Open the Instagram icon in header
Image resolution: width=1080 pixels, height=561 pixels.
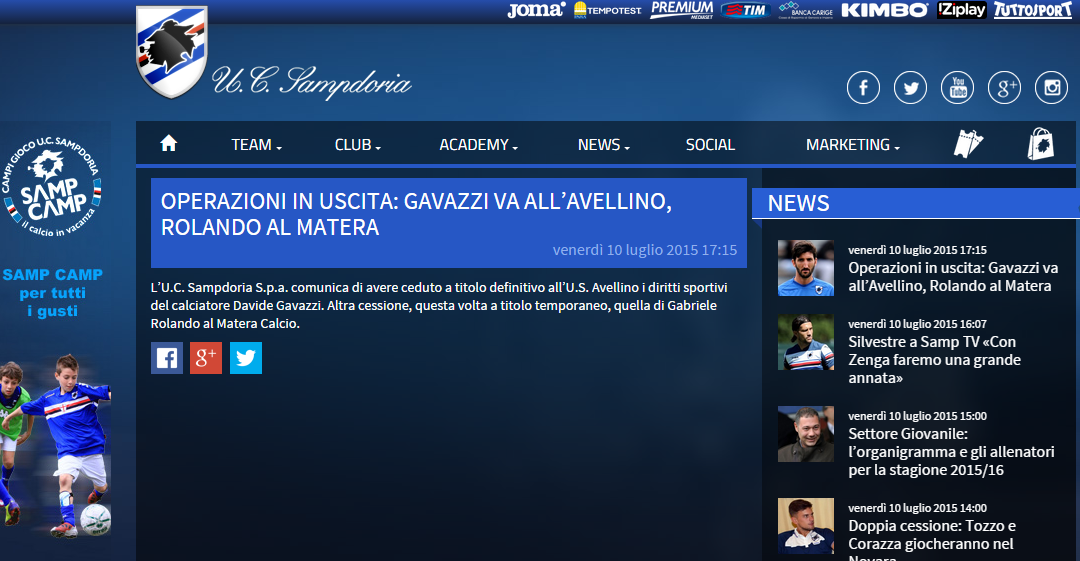point(1051,88)
